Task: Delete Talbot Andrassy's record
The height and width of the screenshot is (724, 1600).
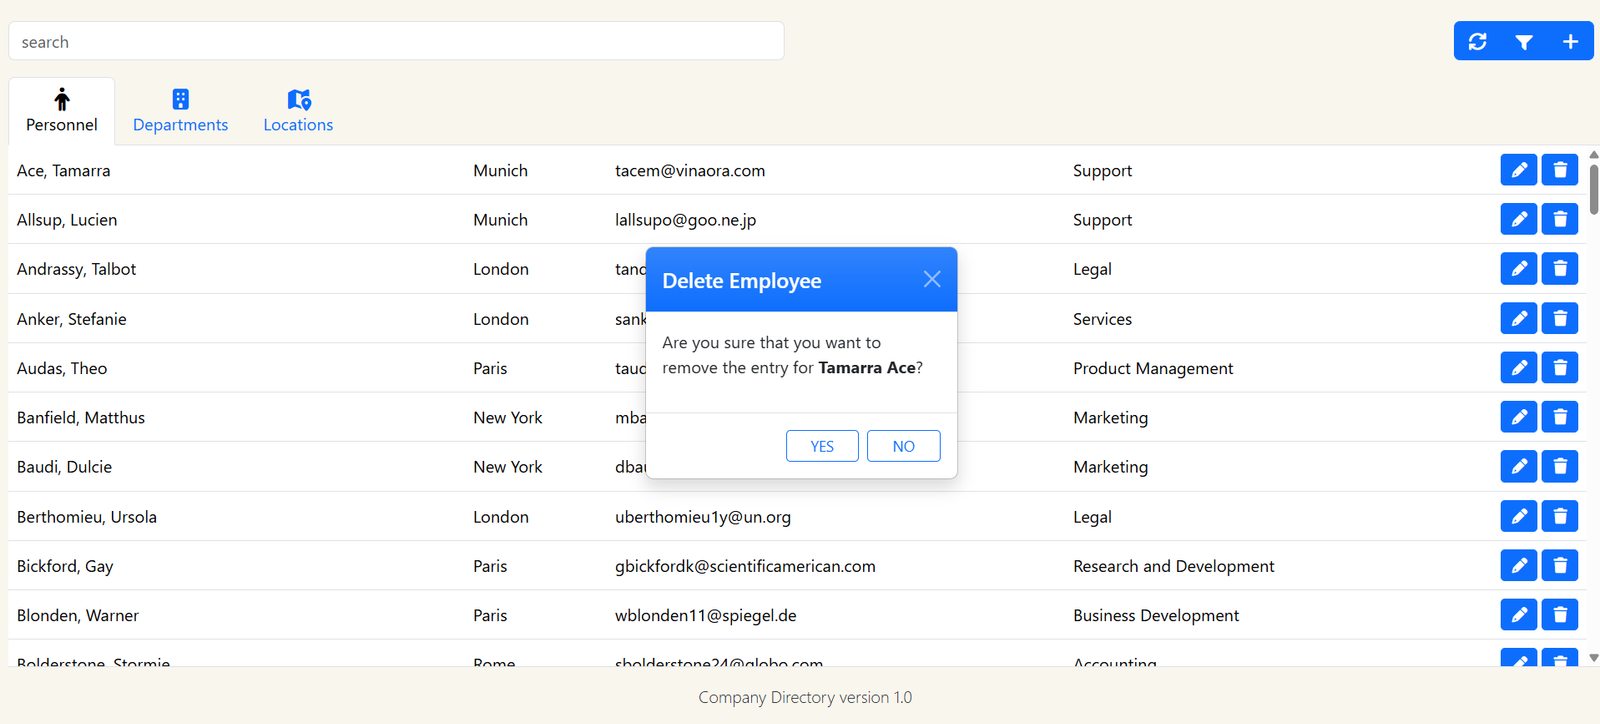Action: coord(1560,268)
